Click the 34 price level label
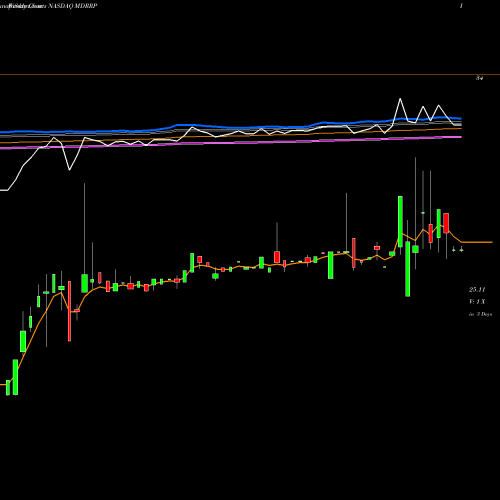This screenshot has height=500, width=500. pyautogui.click(x=479, y=78)
